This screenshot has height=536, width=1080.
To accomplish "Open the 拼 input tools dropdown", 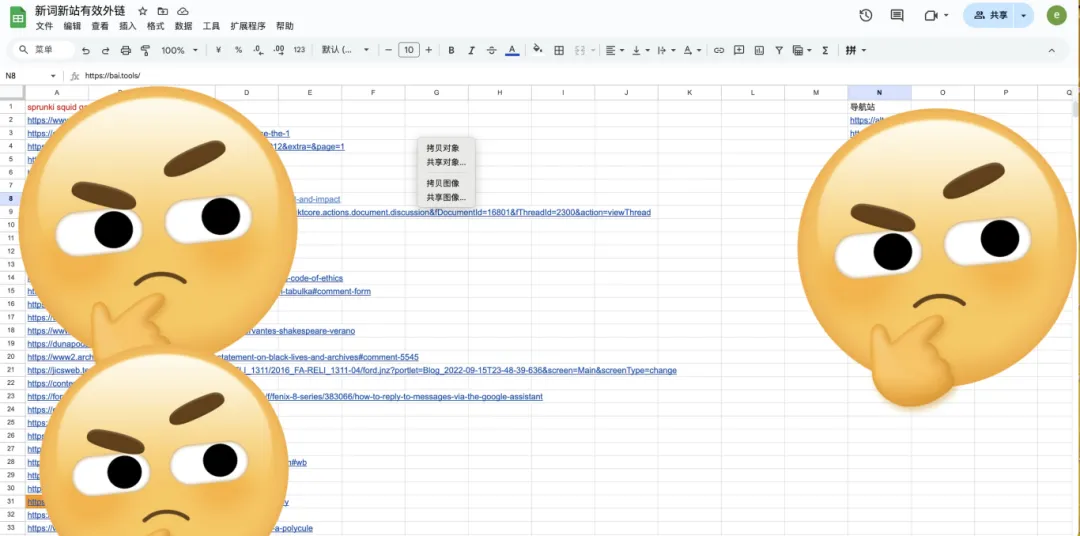I will (855, 50).
